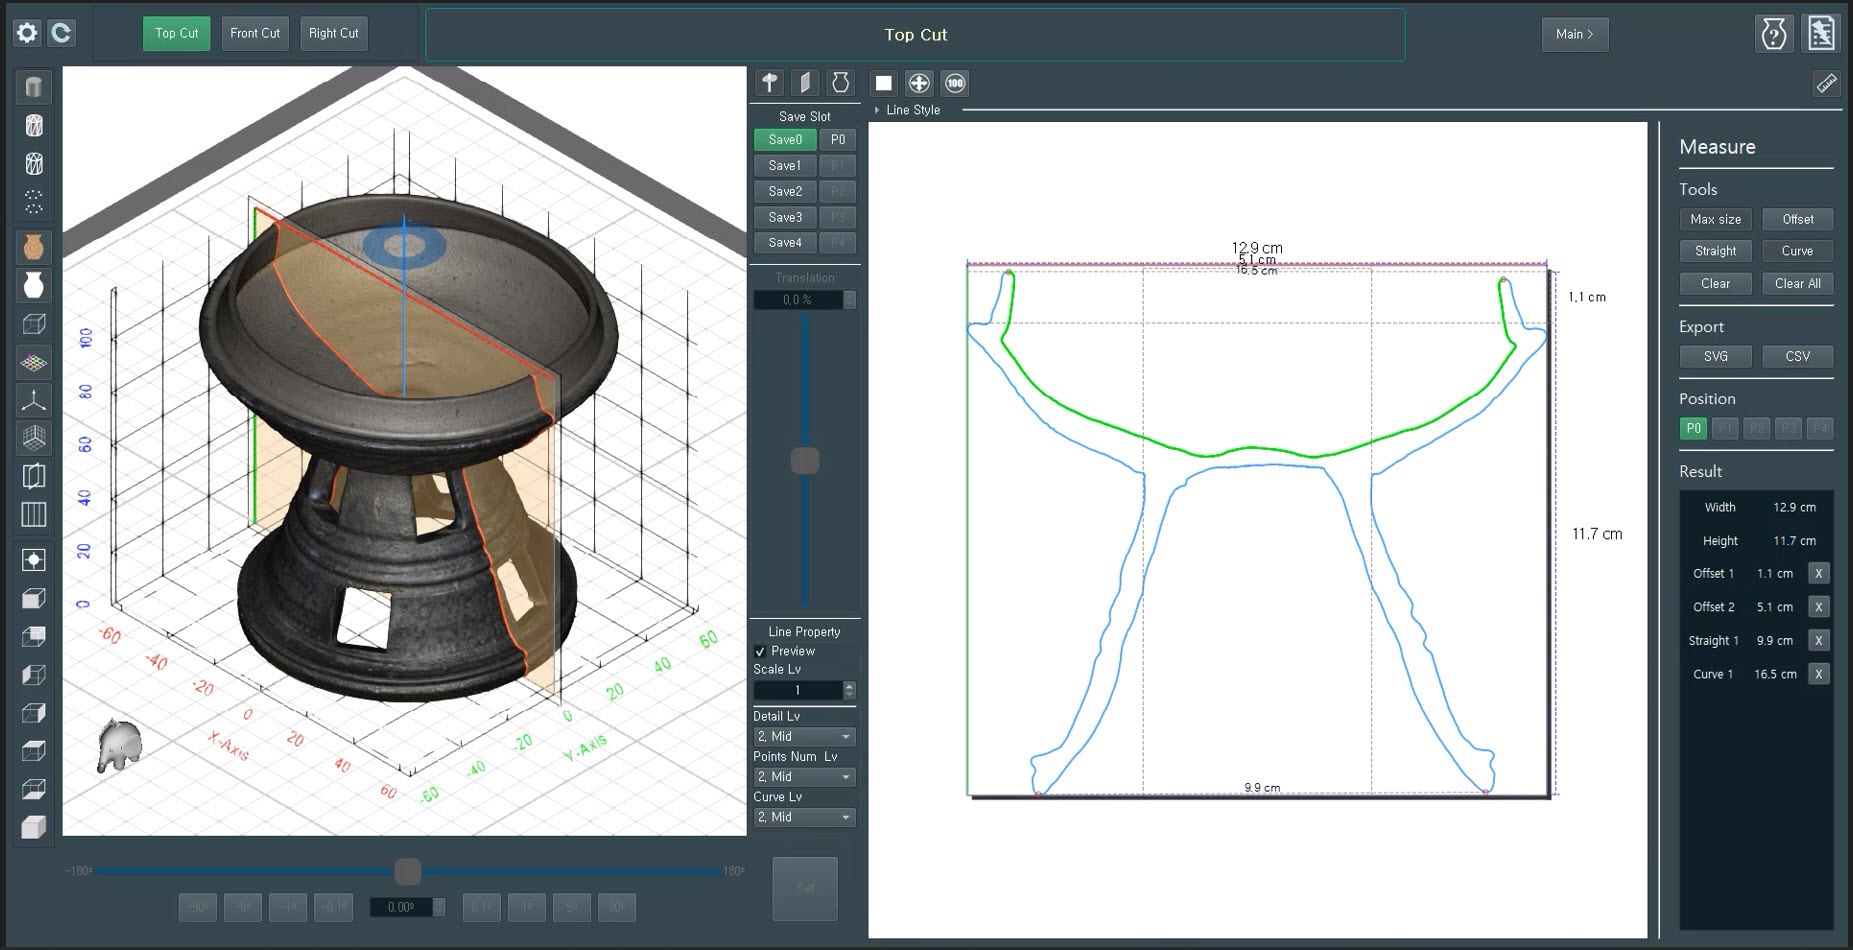Toggle the white background square button
This screenshot has width=1853, height=950.
[883, 84]
